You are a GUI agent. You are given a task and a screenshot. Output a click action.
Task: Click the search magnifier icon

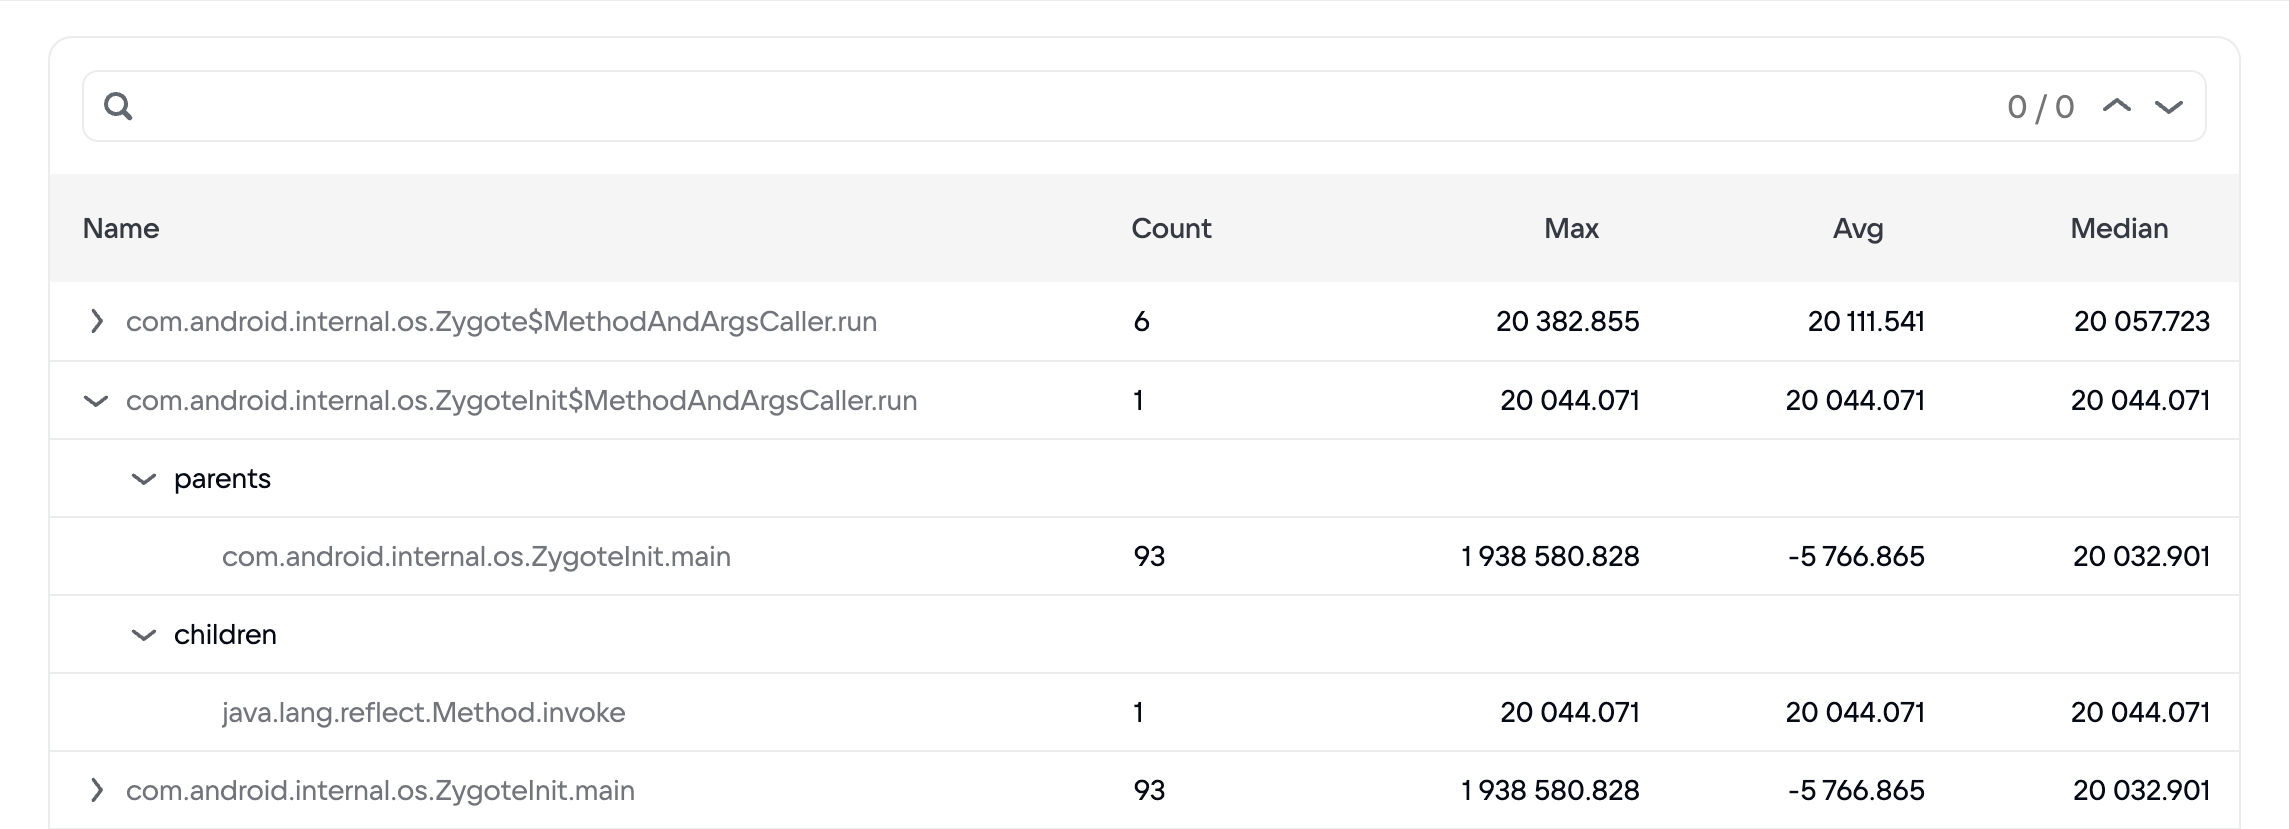click(x=118, y=106)
